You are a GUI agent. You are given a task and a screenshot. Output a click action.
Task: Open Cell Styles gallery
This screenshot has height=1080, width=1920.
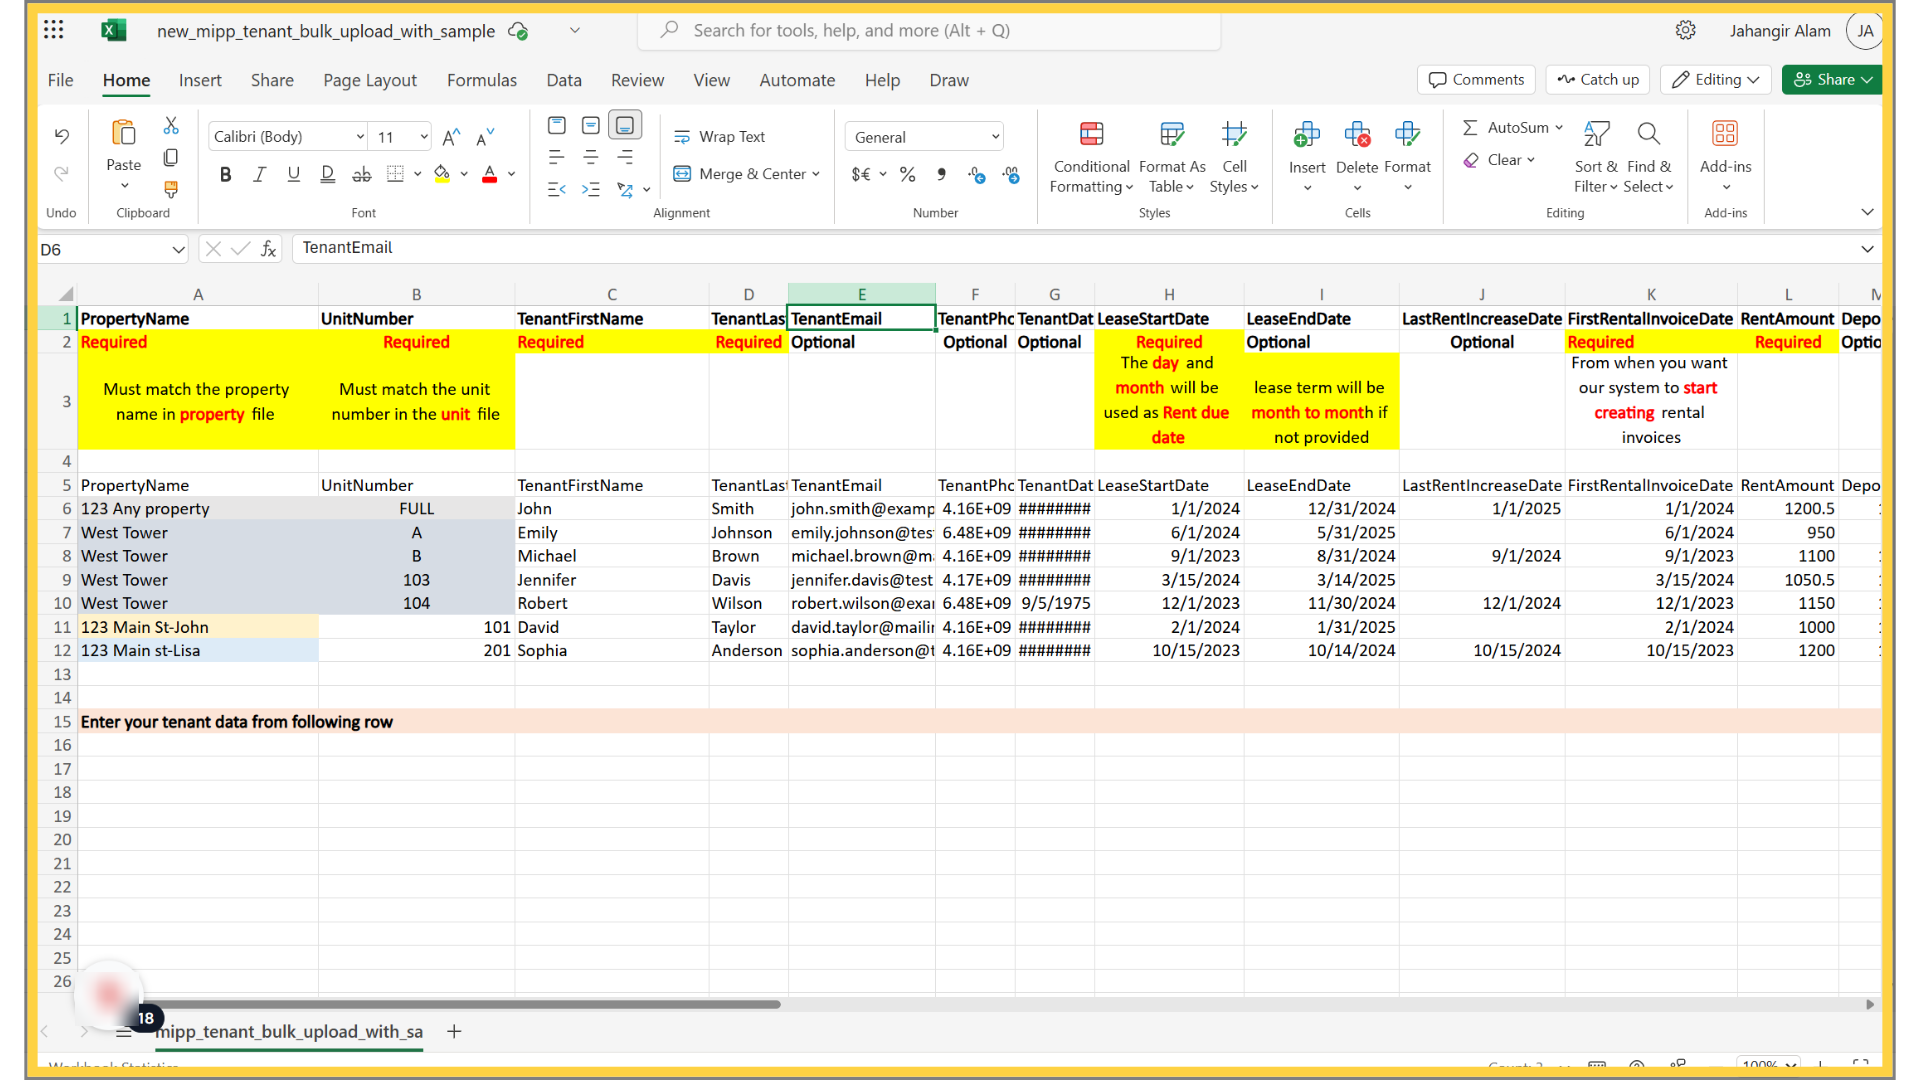click(x=1234, y=157)
